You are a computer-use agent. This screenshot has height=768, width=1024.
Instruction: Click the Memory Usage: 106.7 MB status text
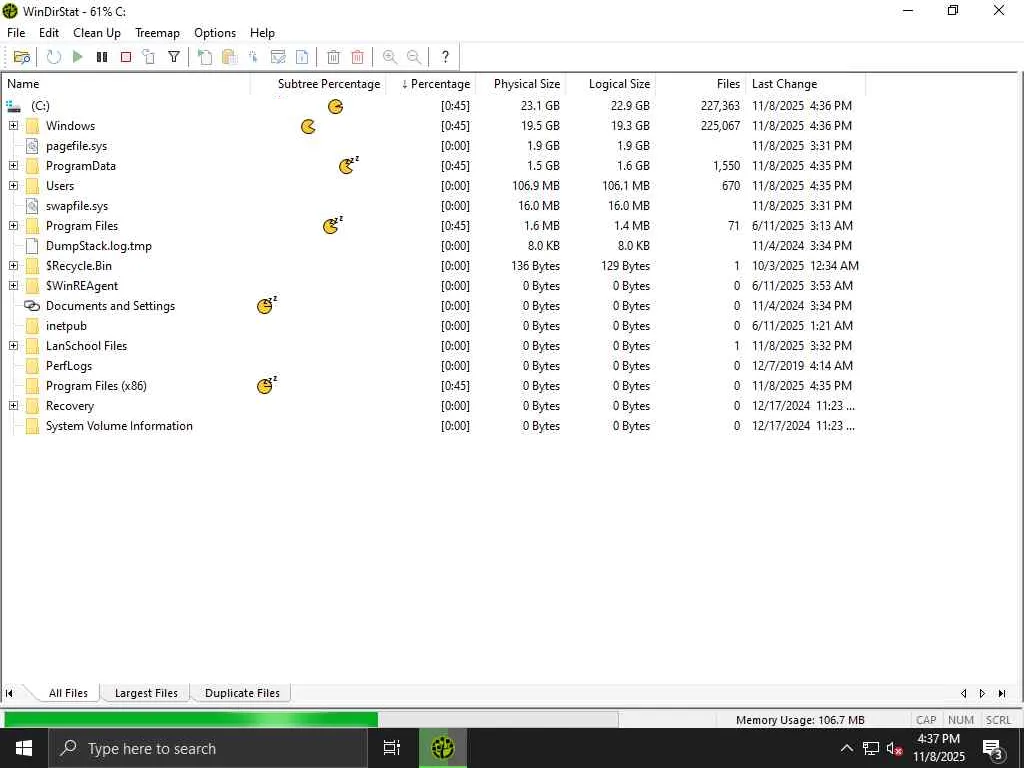[x=800, y=720]
